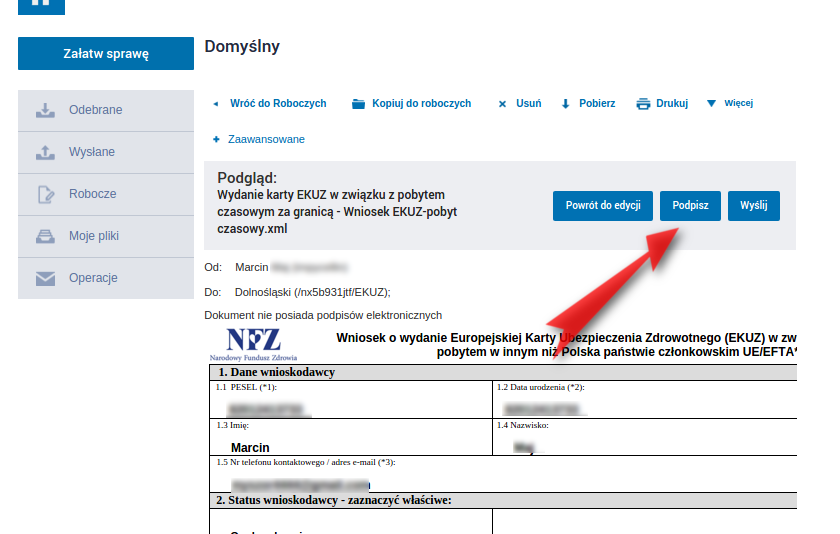Click the printer icon beside Drukuj

pyautogui.click(x=643, y=104)
